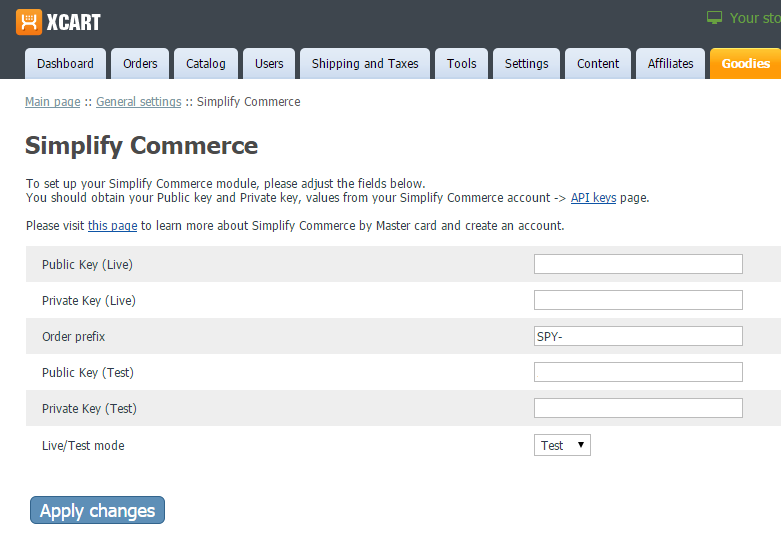Open Shipping and Taxes tab

(x=365, y=63)
